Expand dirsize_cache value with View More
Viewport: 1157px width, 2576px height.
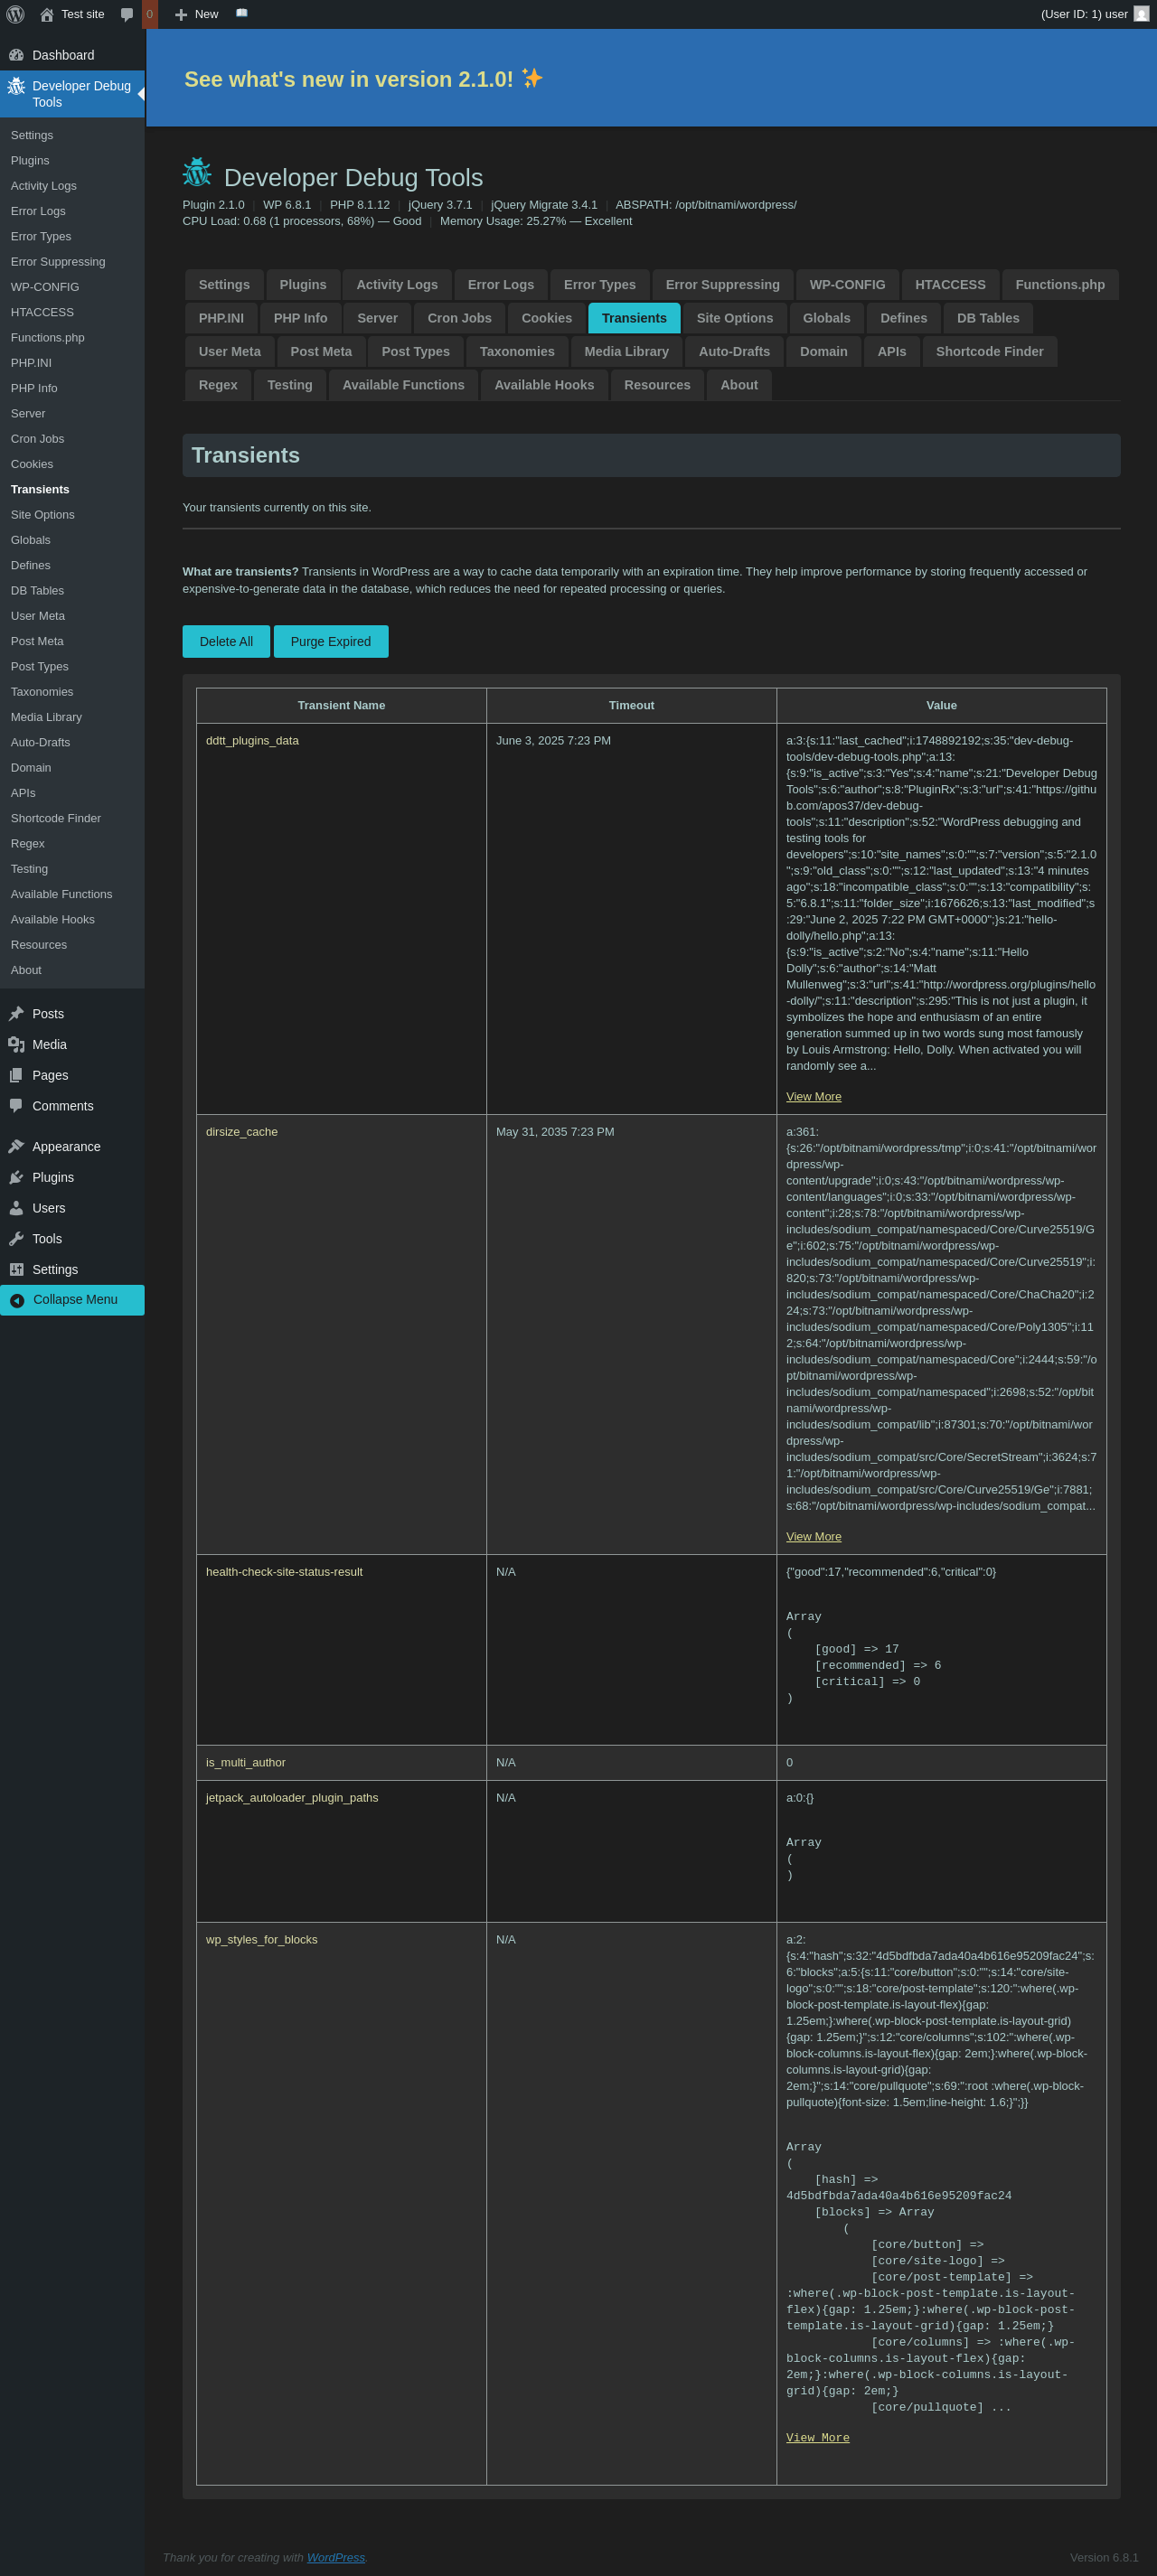(813, 1537)
